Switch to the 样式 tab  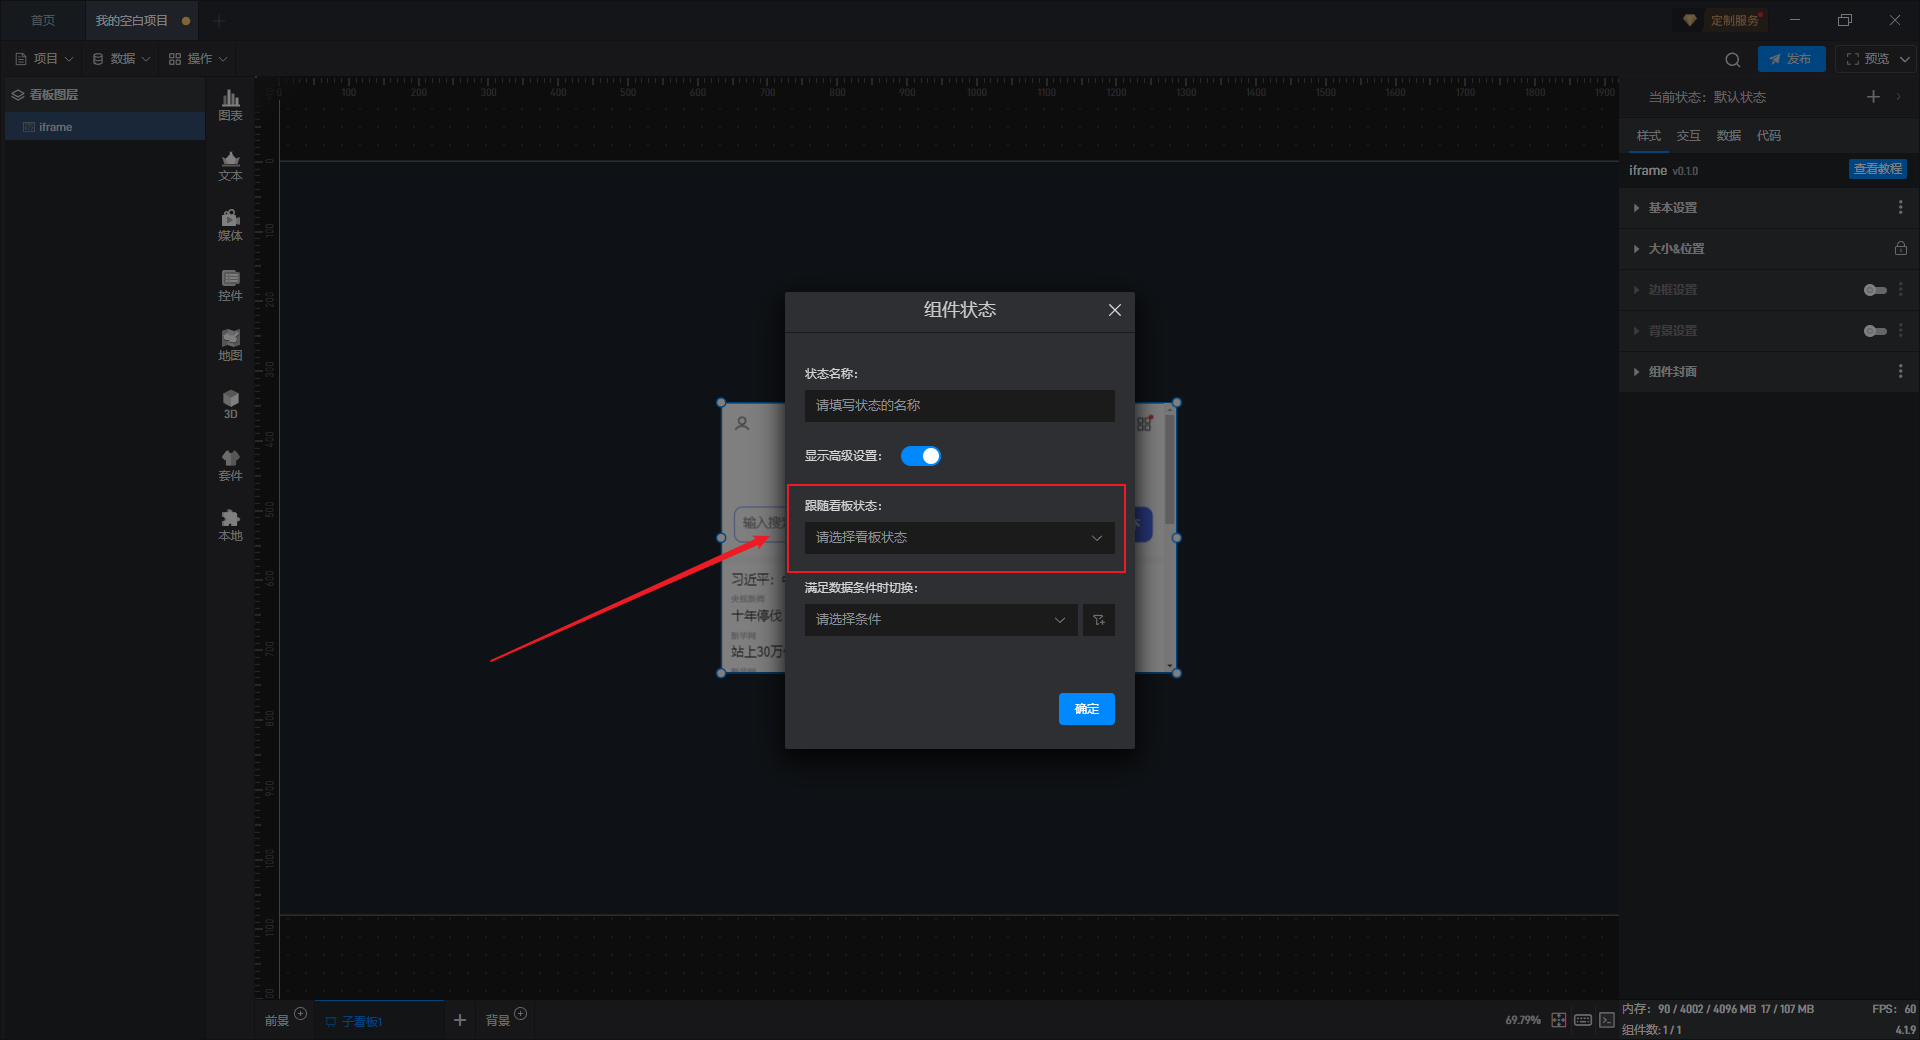(x=1648, y=136)
